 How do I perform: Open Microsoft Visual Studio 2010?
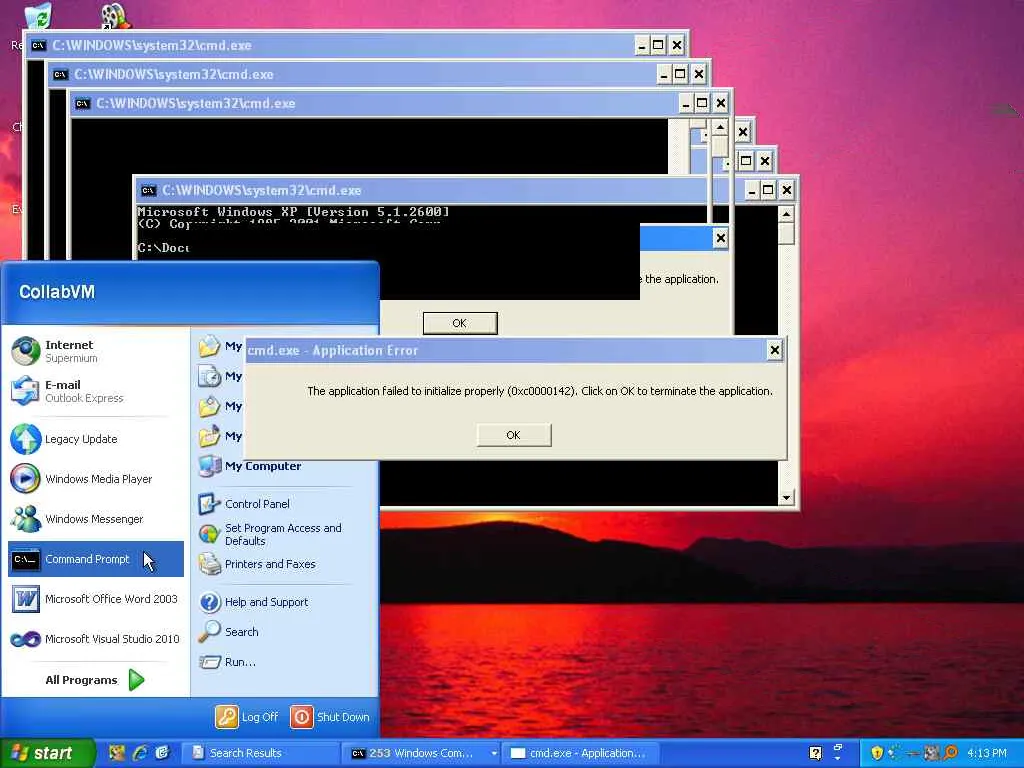[95, 639]
